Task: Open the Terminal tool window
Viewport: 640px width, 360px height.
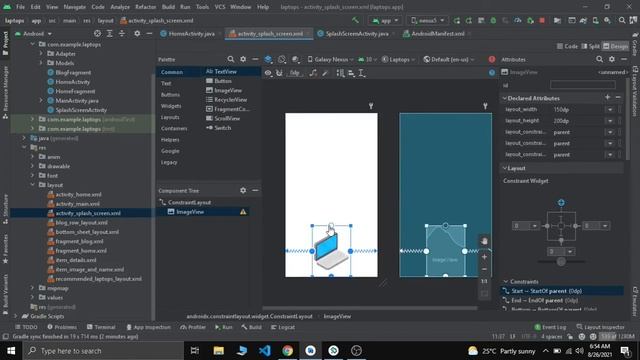Action: (101, 327)
